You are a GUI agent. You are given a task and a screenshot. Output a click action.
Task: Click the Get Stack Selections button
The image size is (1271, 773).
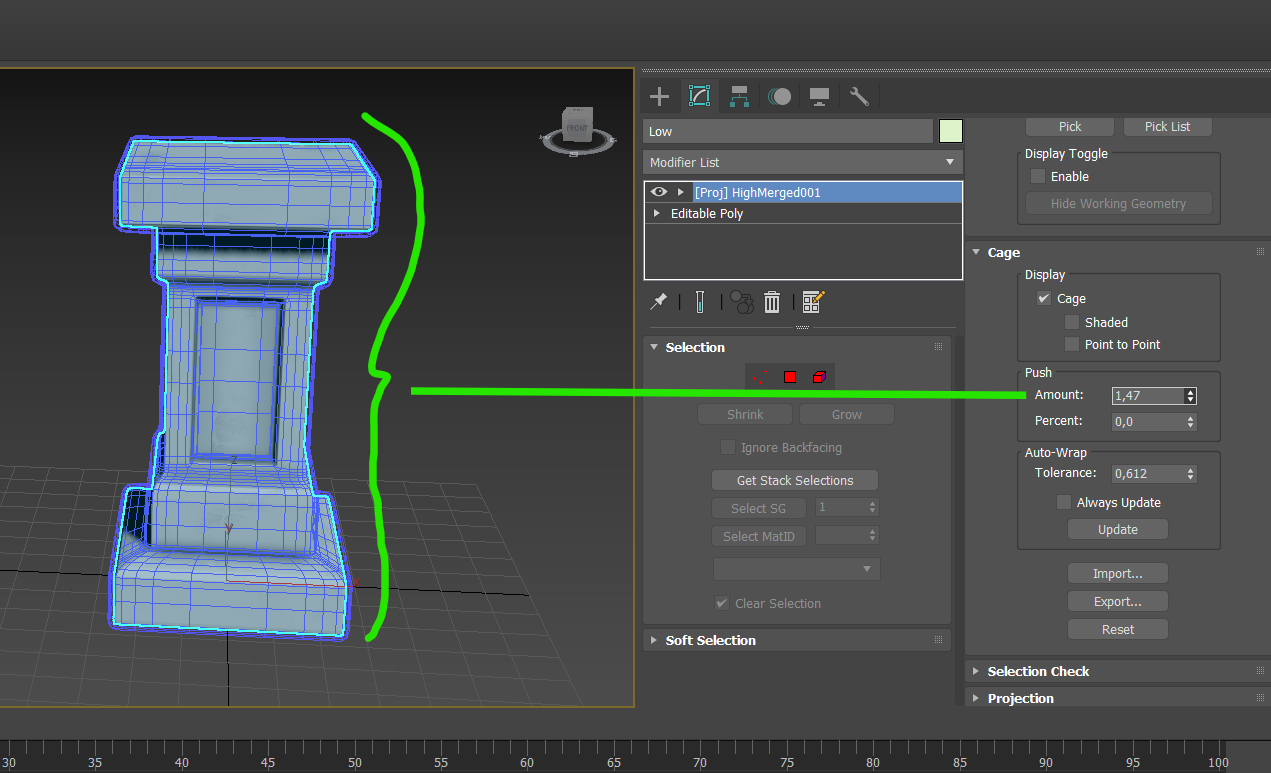pyautogui.click(x=795, y=480)
